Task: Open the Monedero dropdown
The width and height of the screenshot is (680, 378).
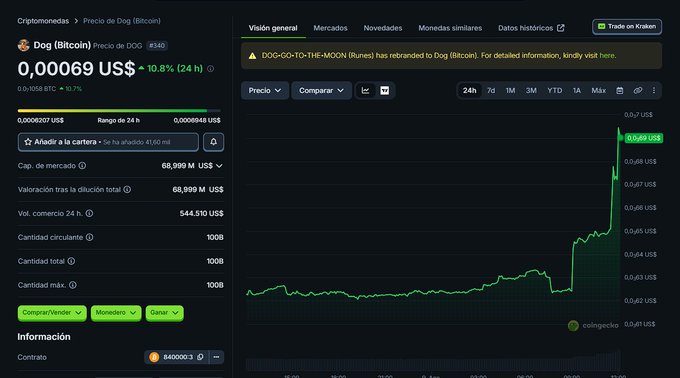Action: (116, 313)
